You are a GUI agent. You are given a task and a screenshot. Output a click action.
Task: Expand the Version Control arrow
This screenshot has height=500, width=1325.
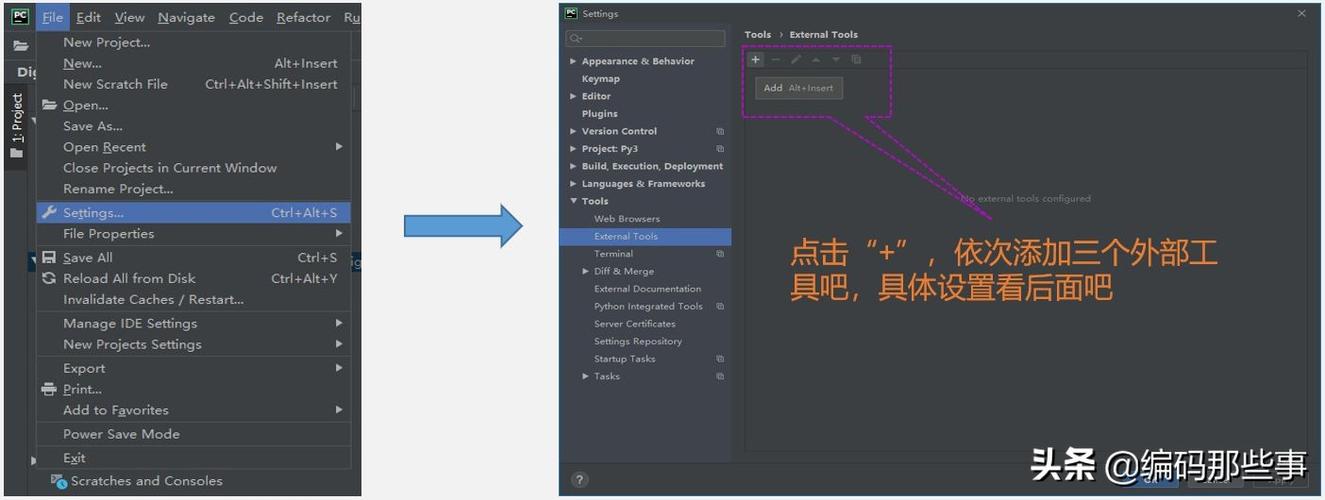click(x=573, y=131)
